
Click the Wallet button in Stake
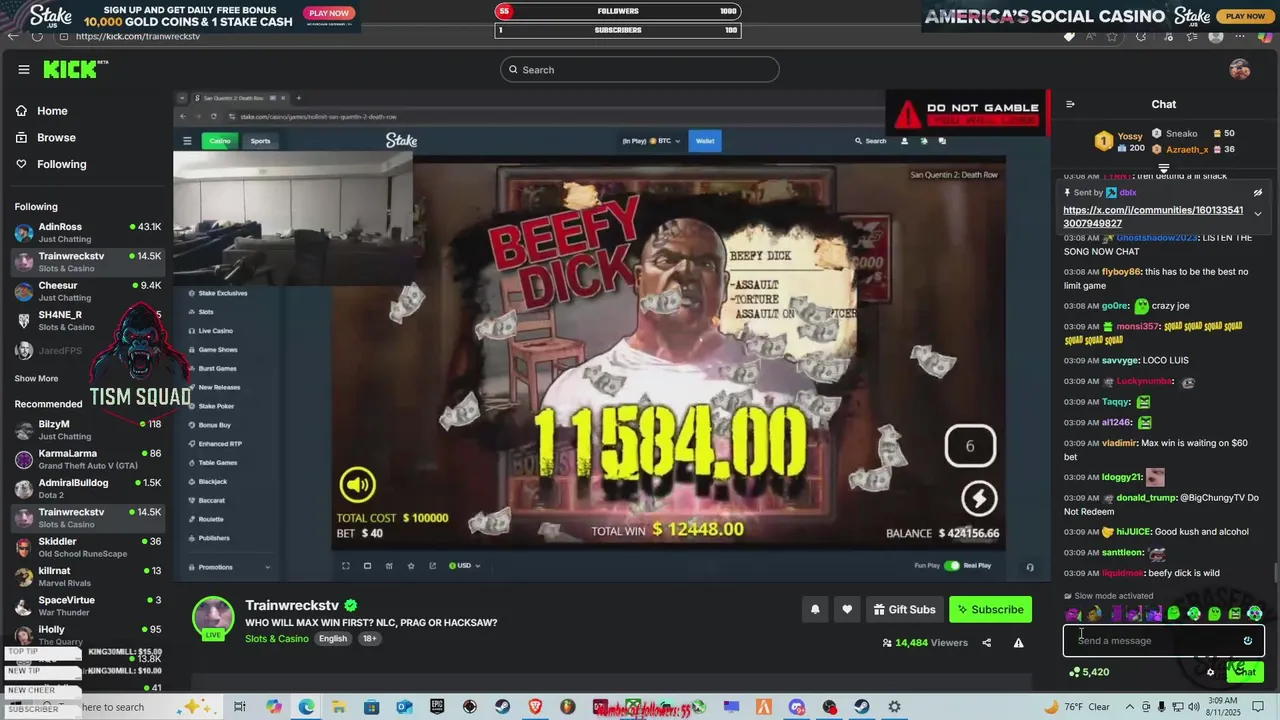pyautogui.click(x=705, y=141)
